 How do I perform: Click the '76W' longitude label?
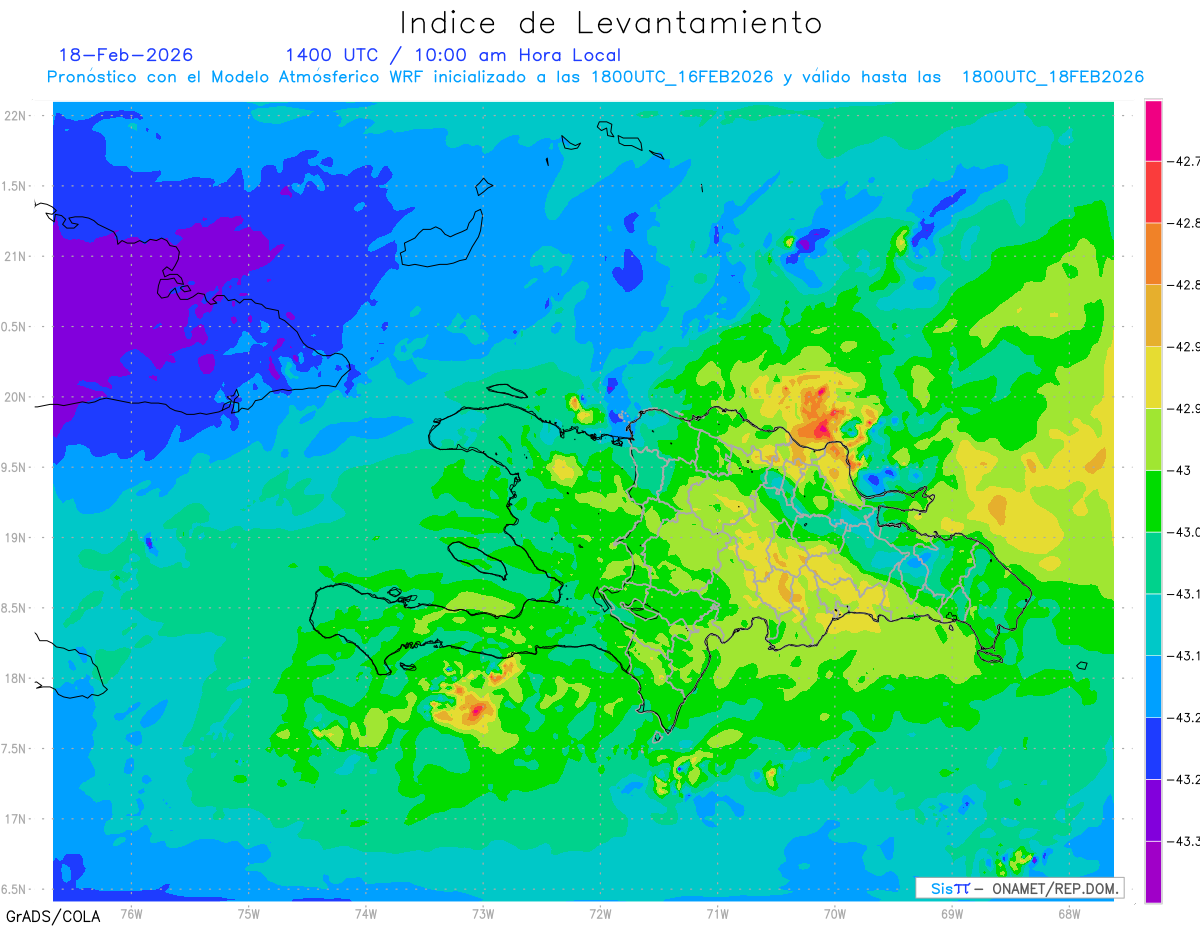pyautogui.click(x=131, y=914)
